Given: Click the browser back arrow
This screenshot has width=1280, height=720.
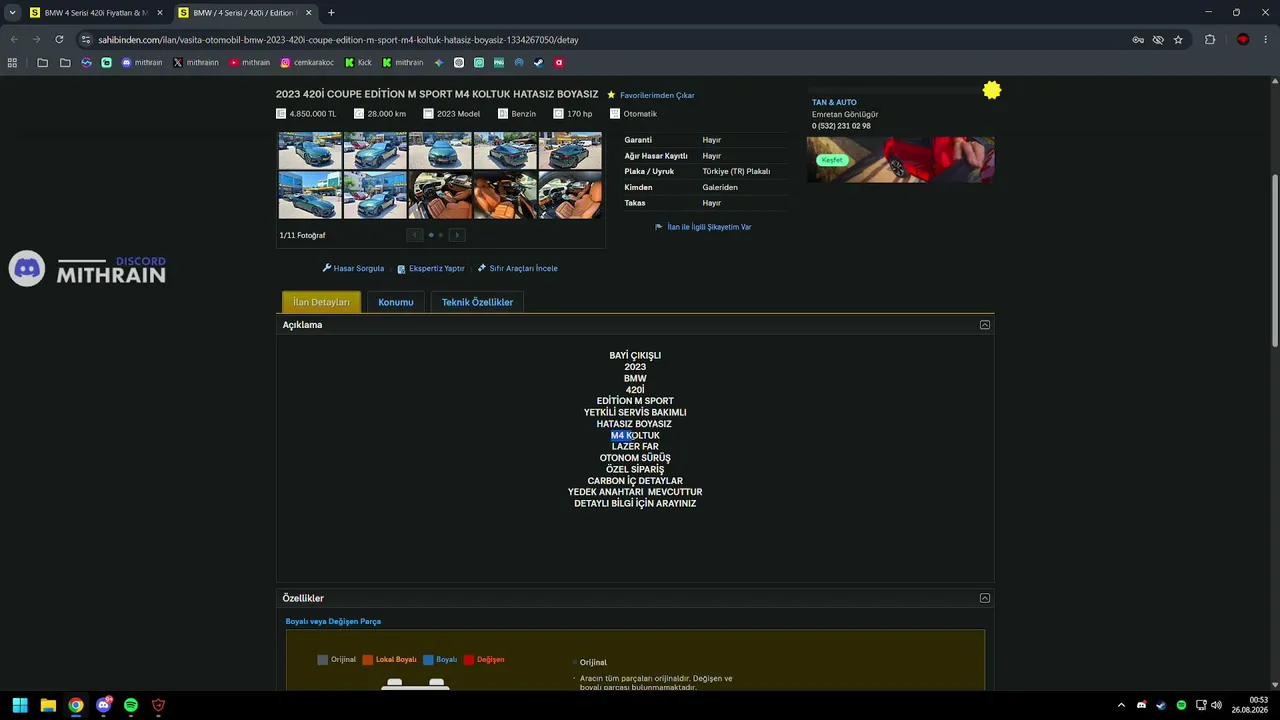Looking at the screenshot, I should 14,40.
